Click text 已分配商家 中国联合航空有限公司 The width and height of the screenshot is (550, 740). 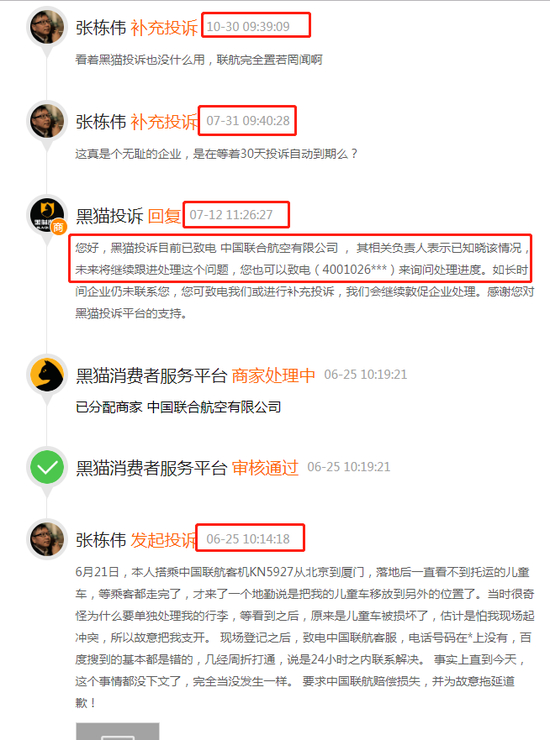[178, 407]
